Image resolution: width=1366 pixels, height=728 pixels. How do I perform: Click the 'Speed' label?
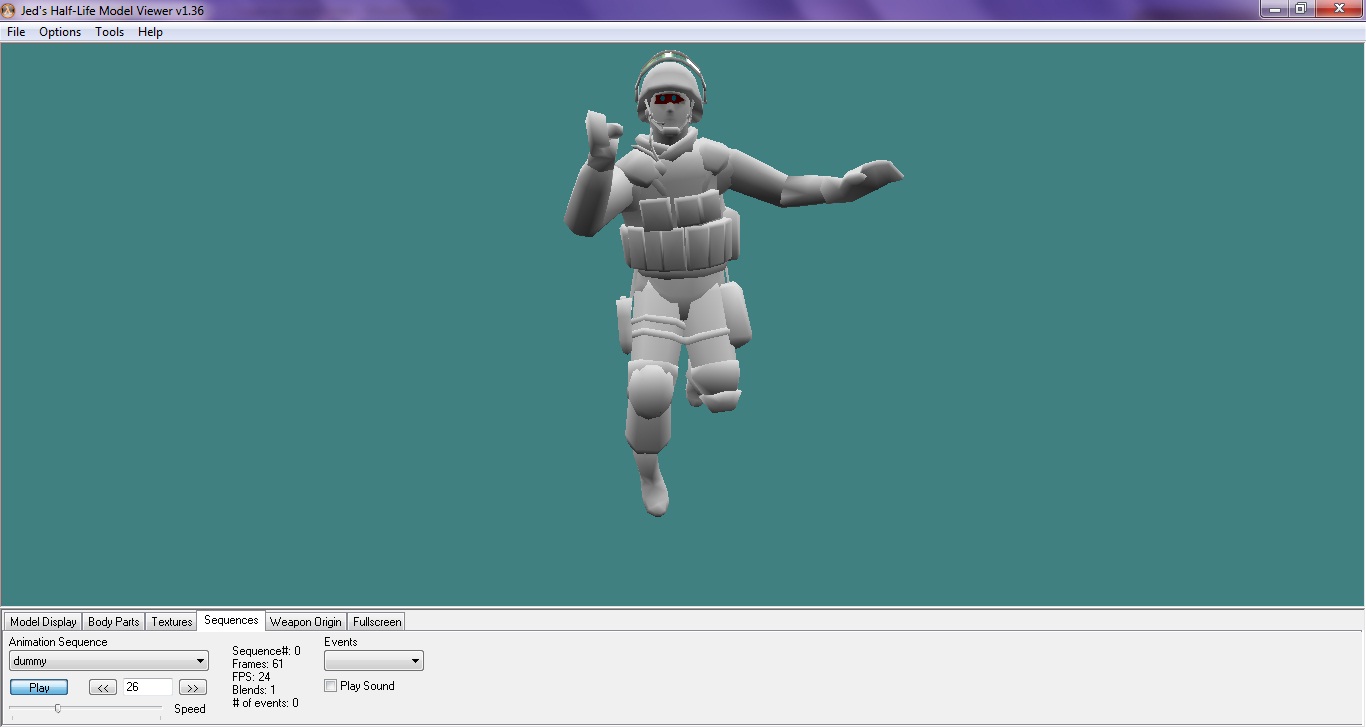(190, 709)
